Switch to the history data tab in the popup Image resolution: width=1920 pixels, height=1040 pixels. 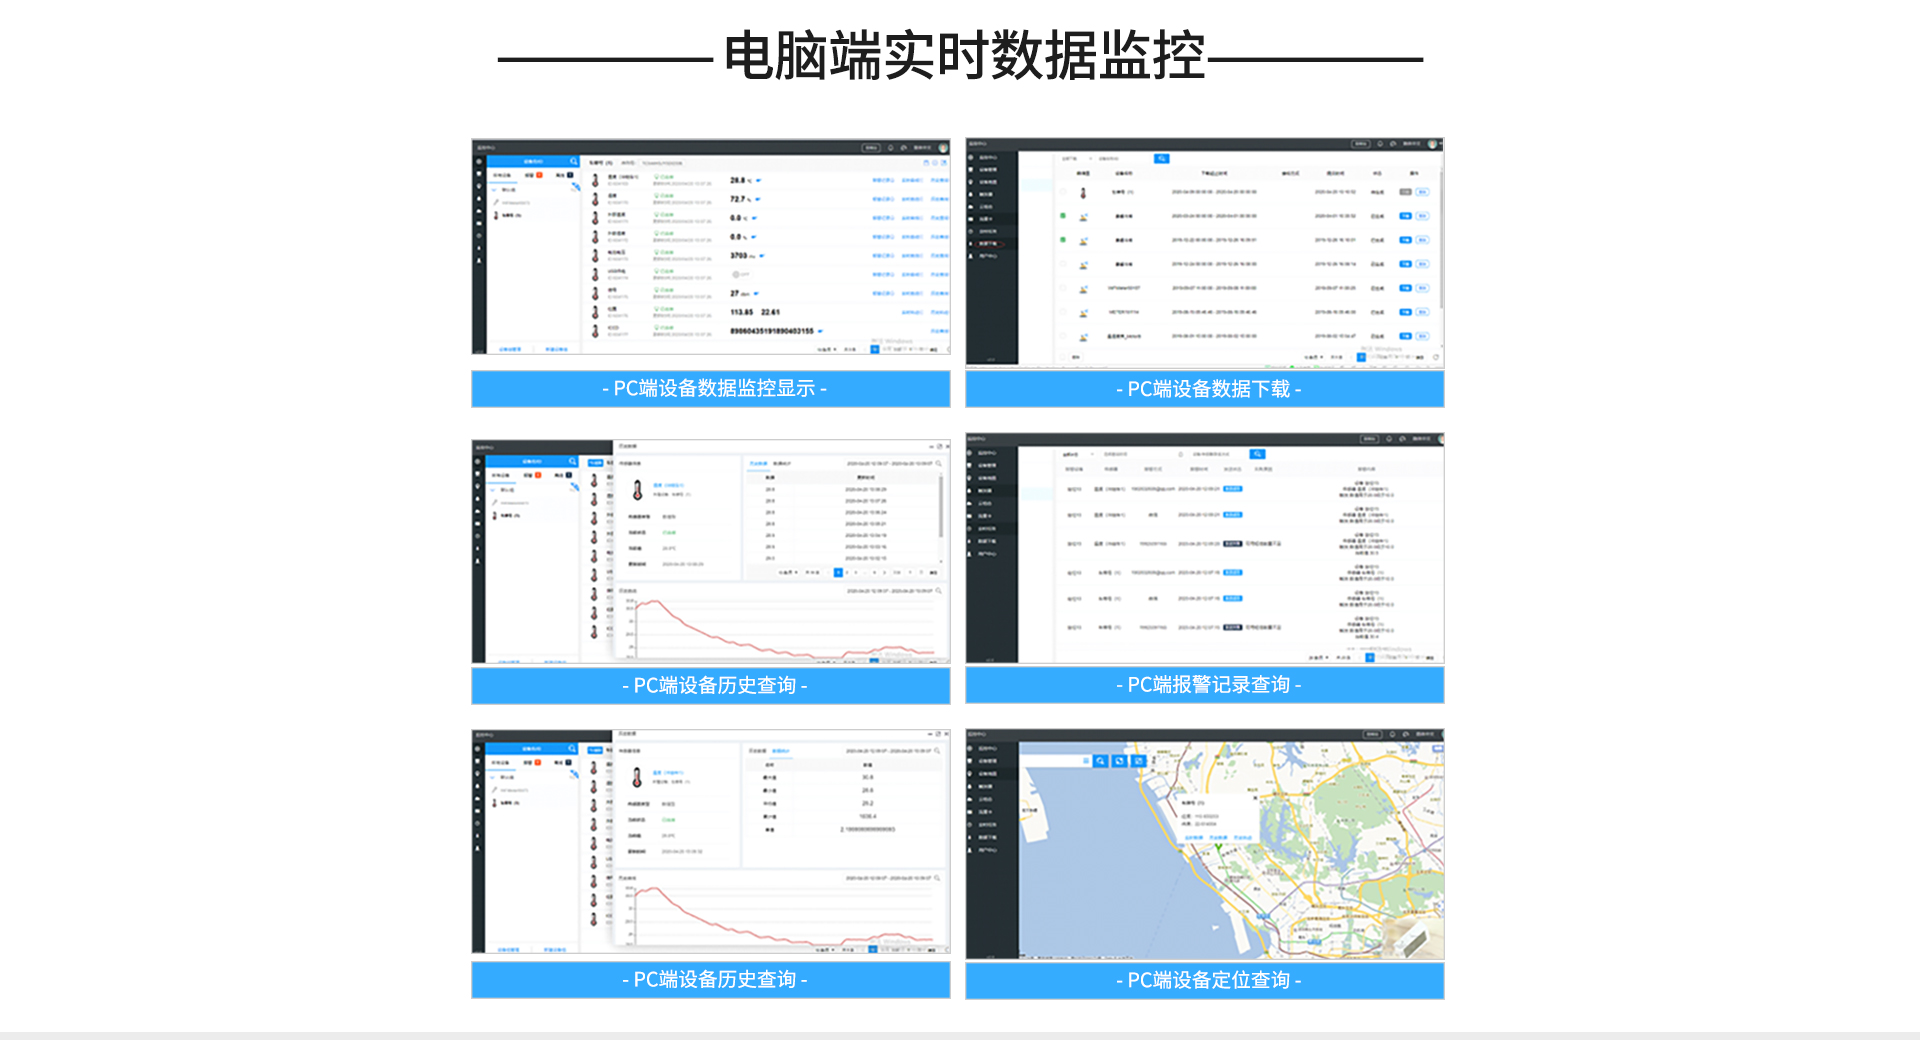[x=758, y=464]
